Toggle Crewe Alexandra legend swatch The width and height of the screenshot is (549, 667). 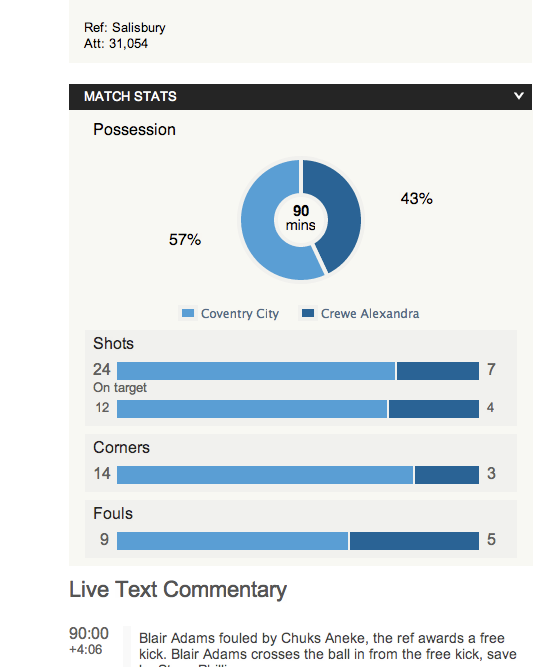[308, 314]
